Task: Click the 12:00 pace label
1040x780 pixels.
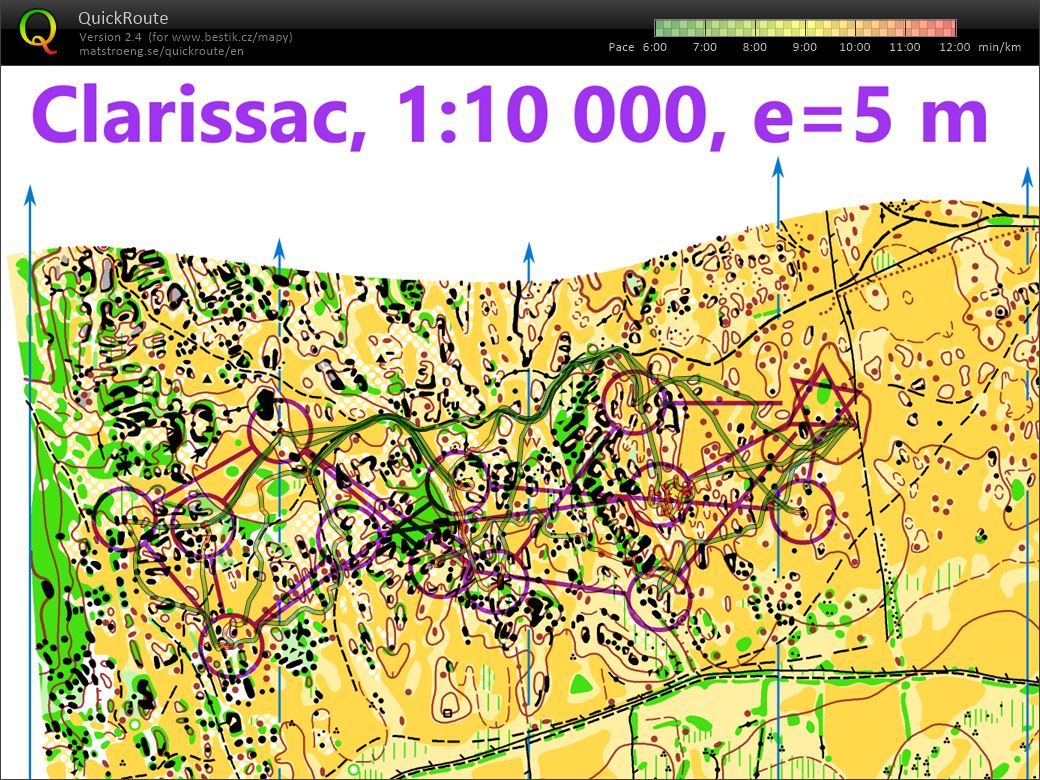Action: [x=954, y=47]
